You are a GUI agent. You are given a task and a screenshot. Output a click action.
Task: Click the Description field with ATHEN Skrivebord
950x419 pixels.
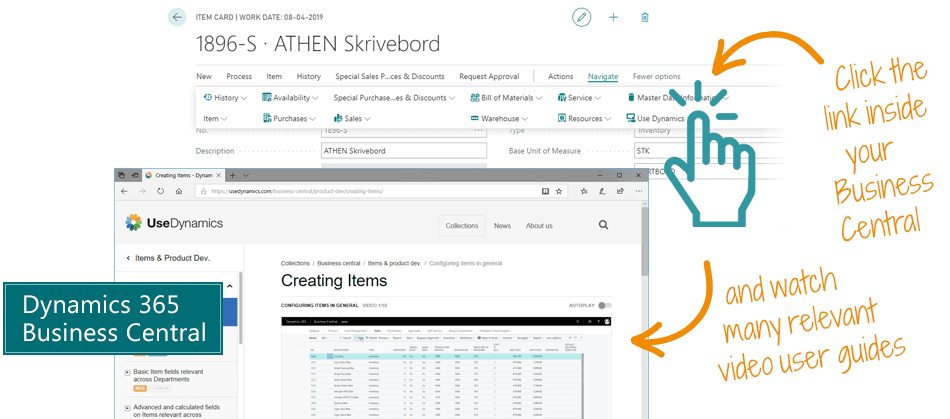(x=404, y=151)
